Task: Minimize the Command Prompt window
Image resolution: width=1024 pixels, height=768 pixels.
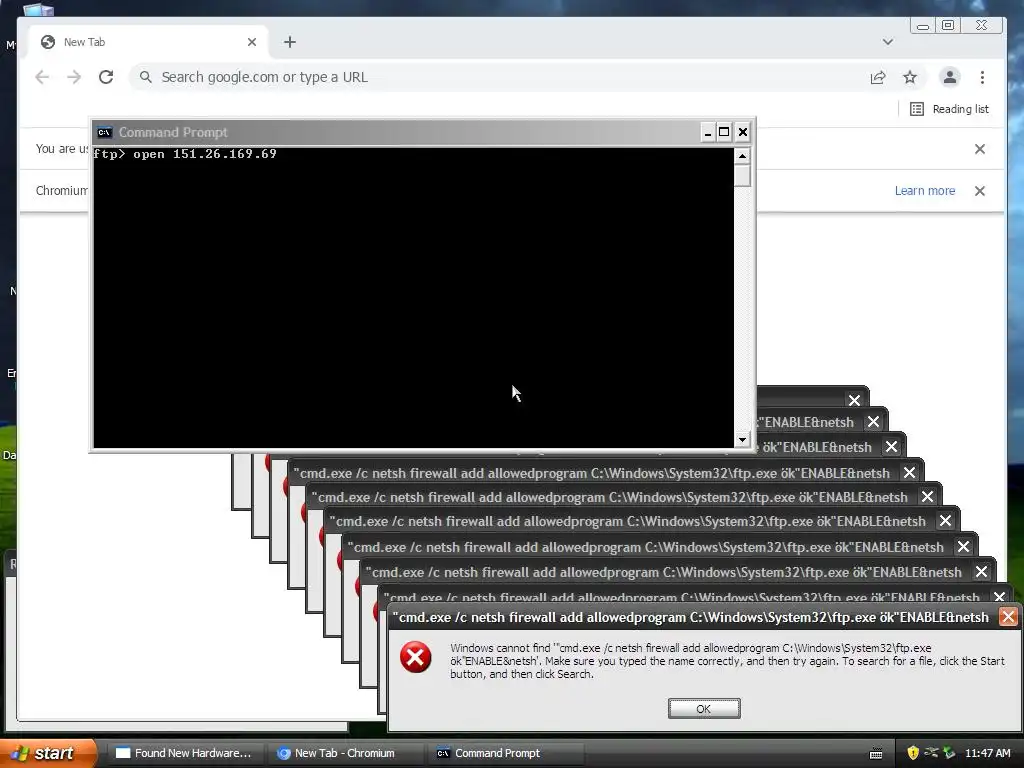Action: (x=707, y=133)
